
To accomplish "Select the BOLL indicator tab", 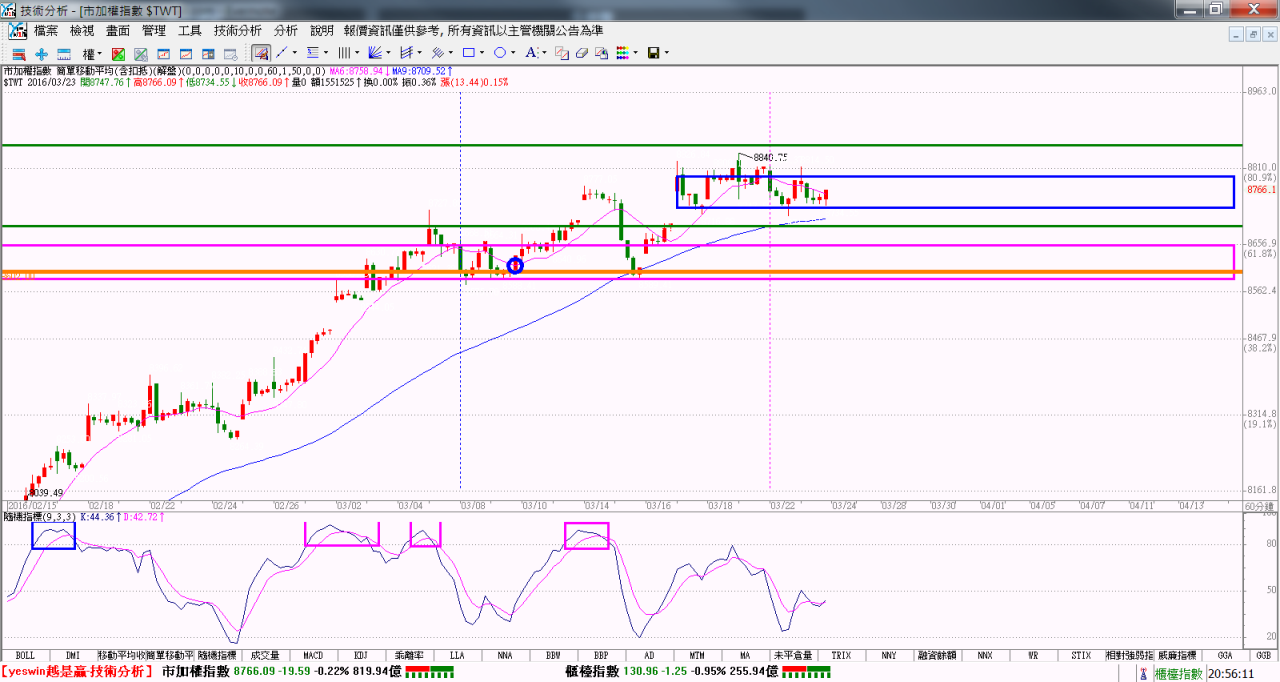I will point(25,656).
